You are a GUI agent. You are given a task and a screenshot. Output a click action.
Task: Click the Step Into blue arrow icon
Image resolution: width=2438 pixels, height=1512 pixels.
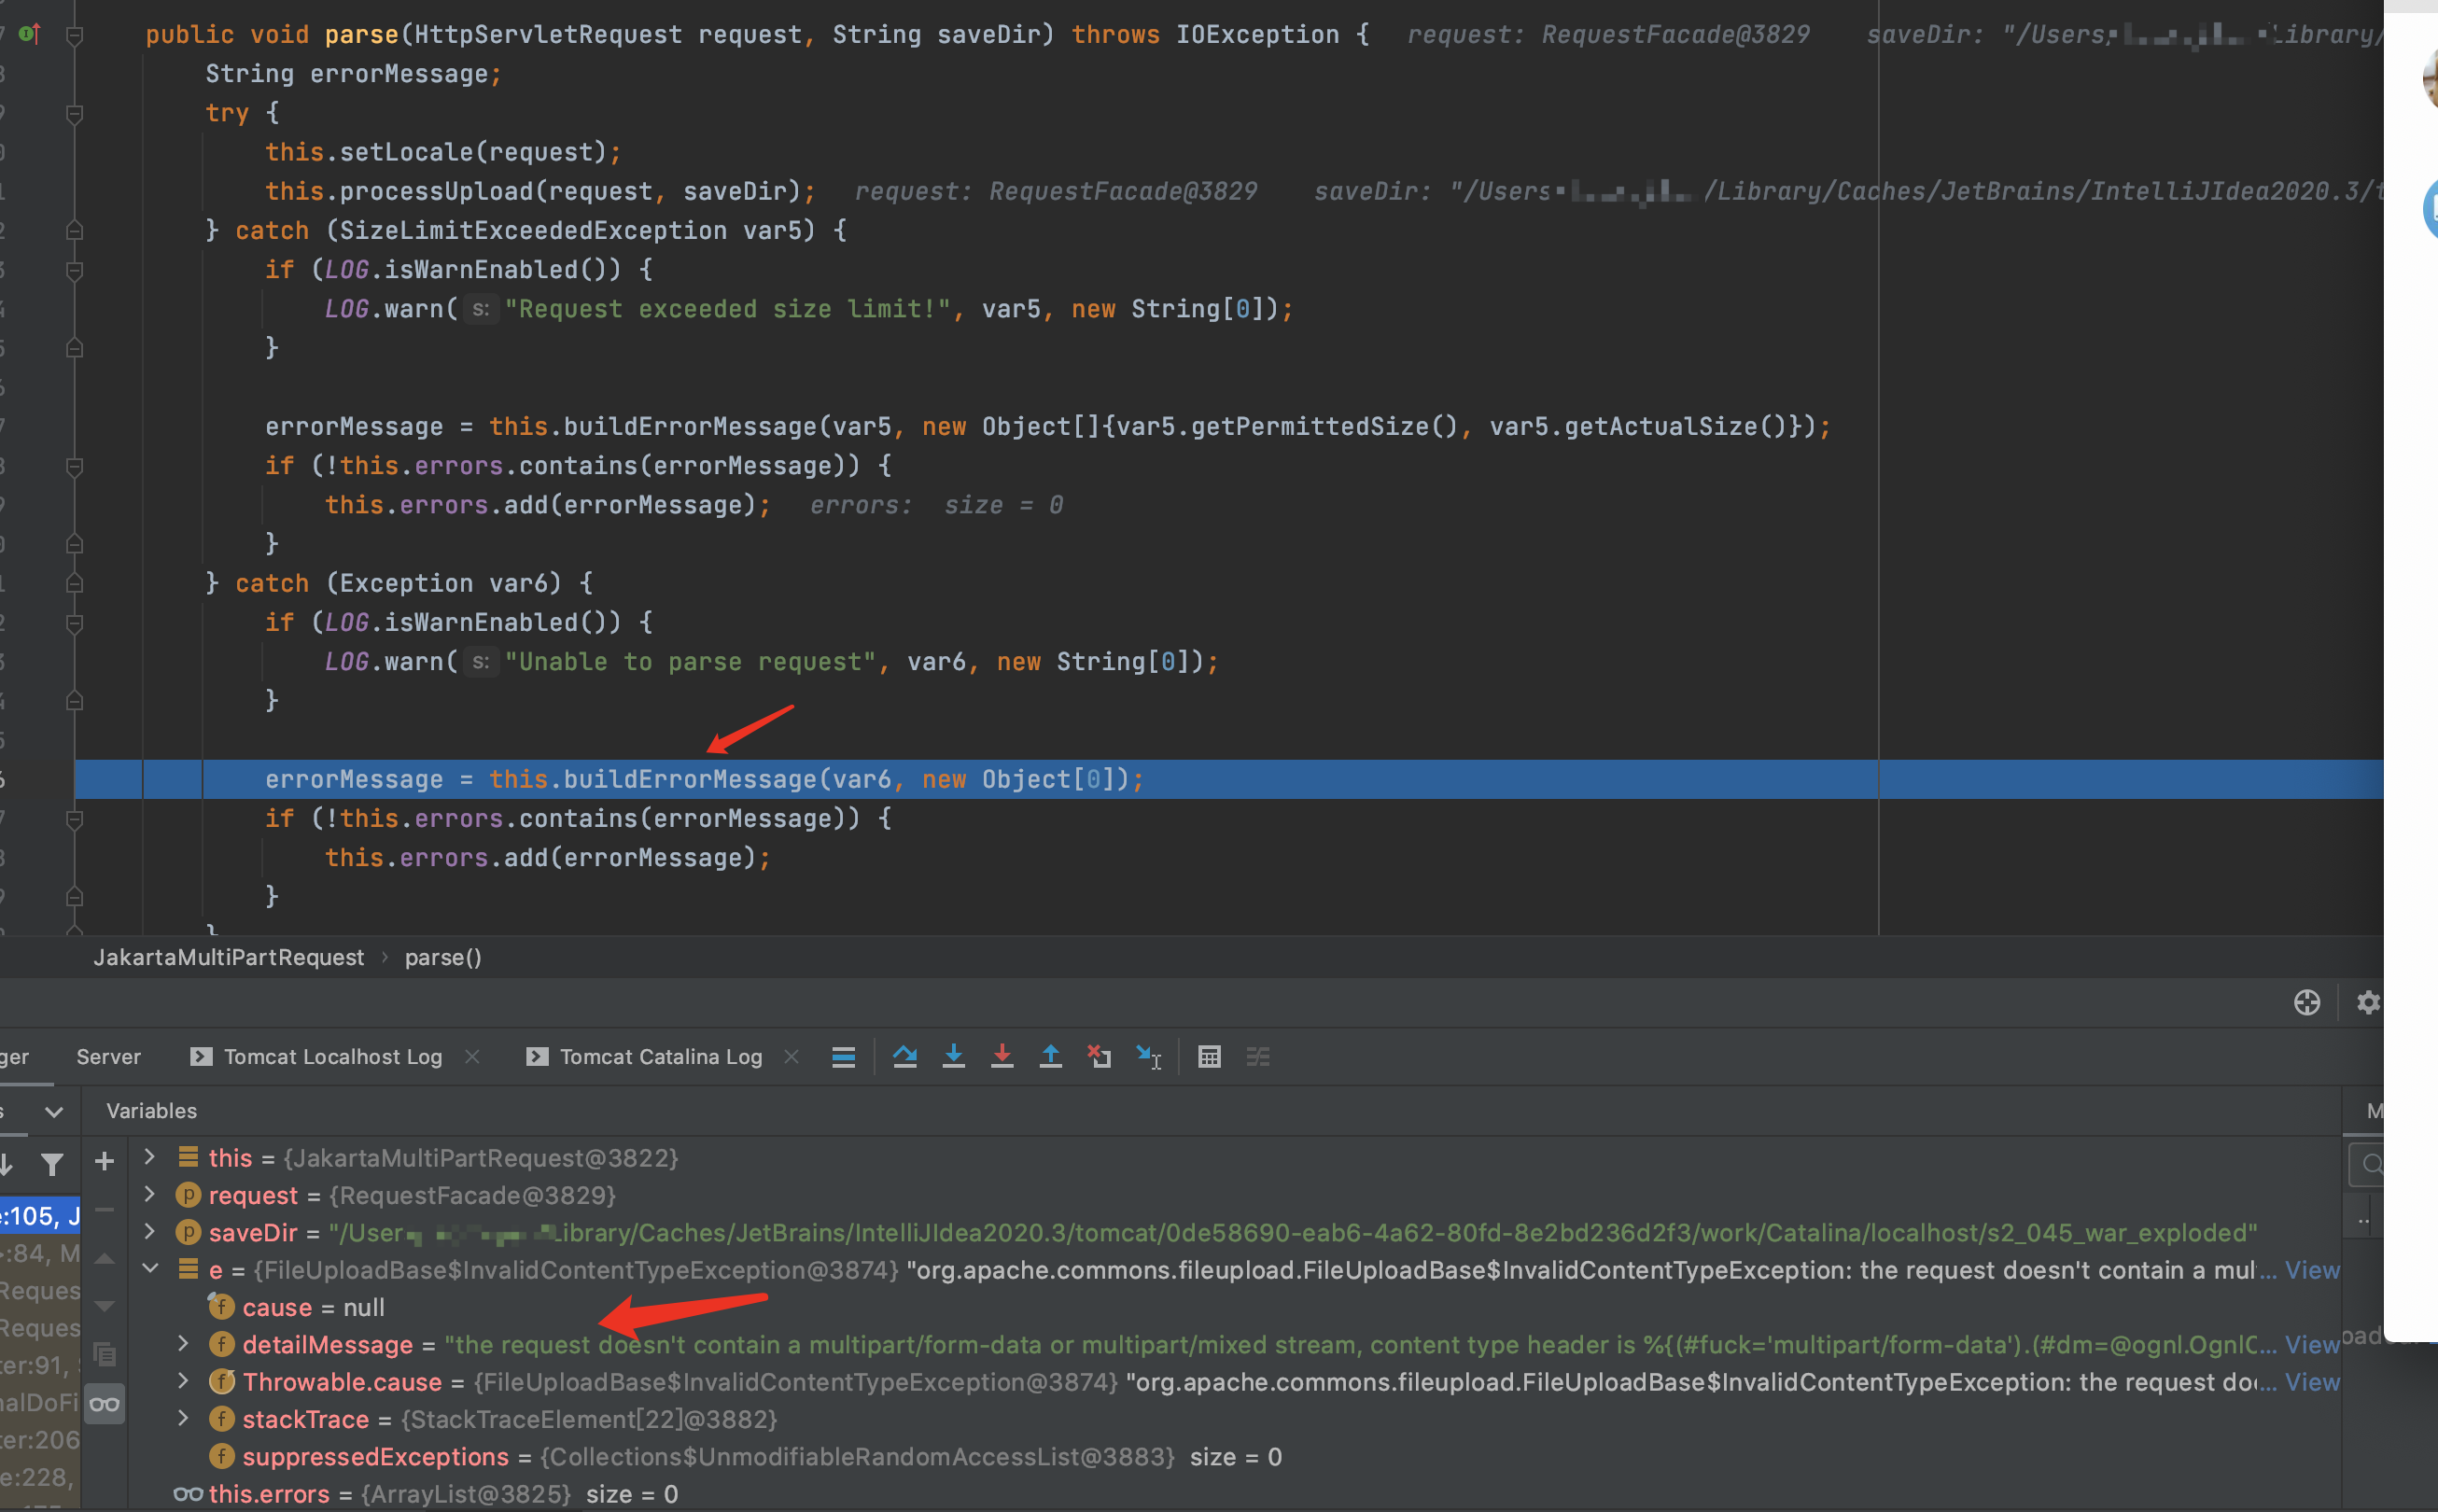[x=954, y=1057]
